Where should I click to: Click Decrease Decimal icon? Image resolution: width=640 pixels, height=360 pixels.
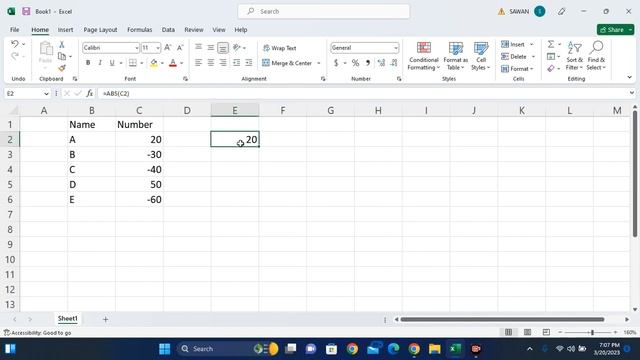click(394, 63)
